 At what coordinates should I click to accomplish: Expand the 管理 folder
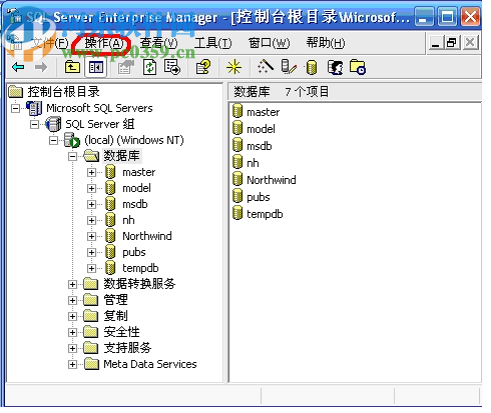click(x=72, y=301)
